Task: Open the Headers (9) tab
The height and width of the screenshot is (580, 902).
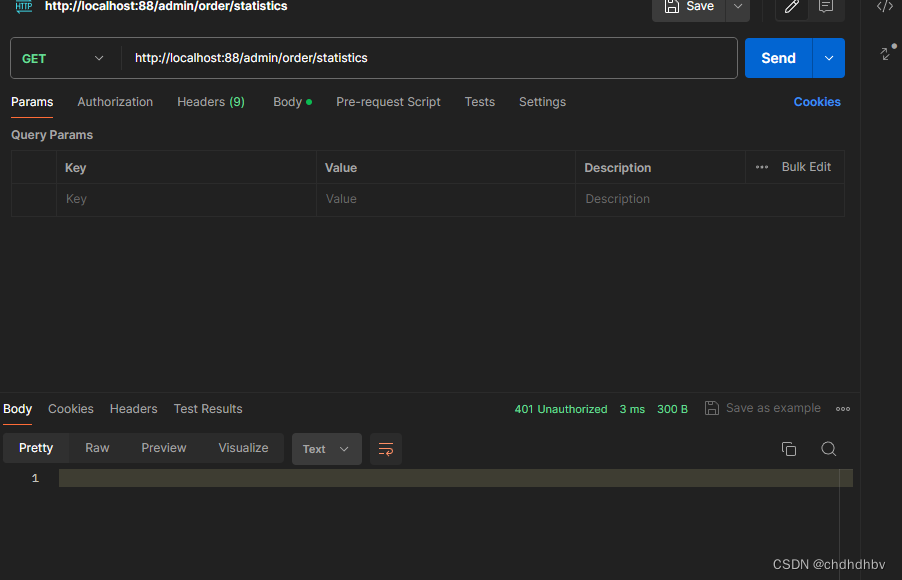Action: click(x=211, y=102)
